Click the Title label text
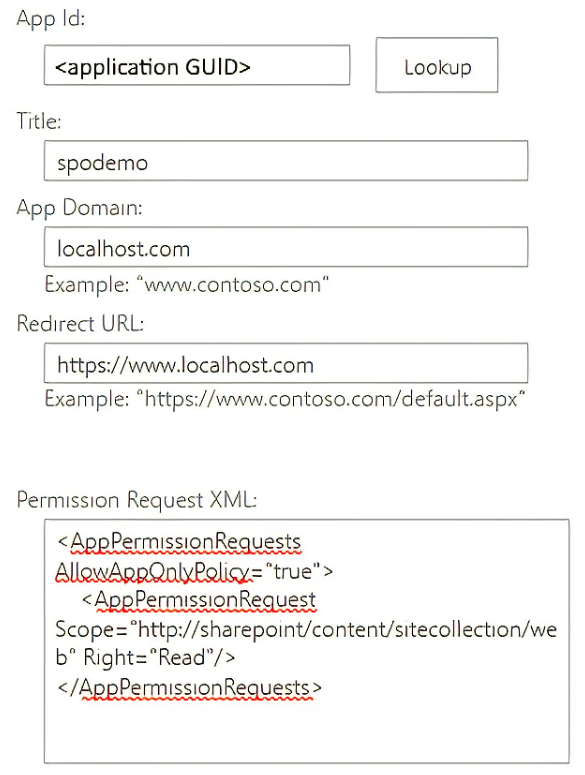Viewport: 585px width, 775px height. point(39,121)
